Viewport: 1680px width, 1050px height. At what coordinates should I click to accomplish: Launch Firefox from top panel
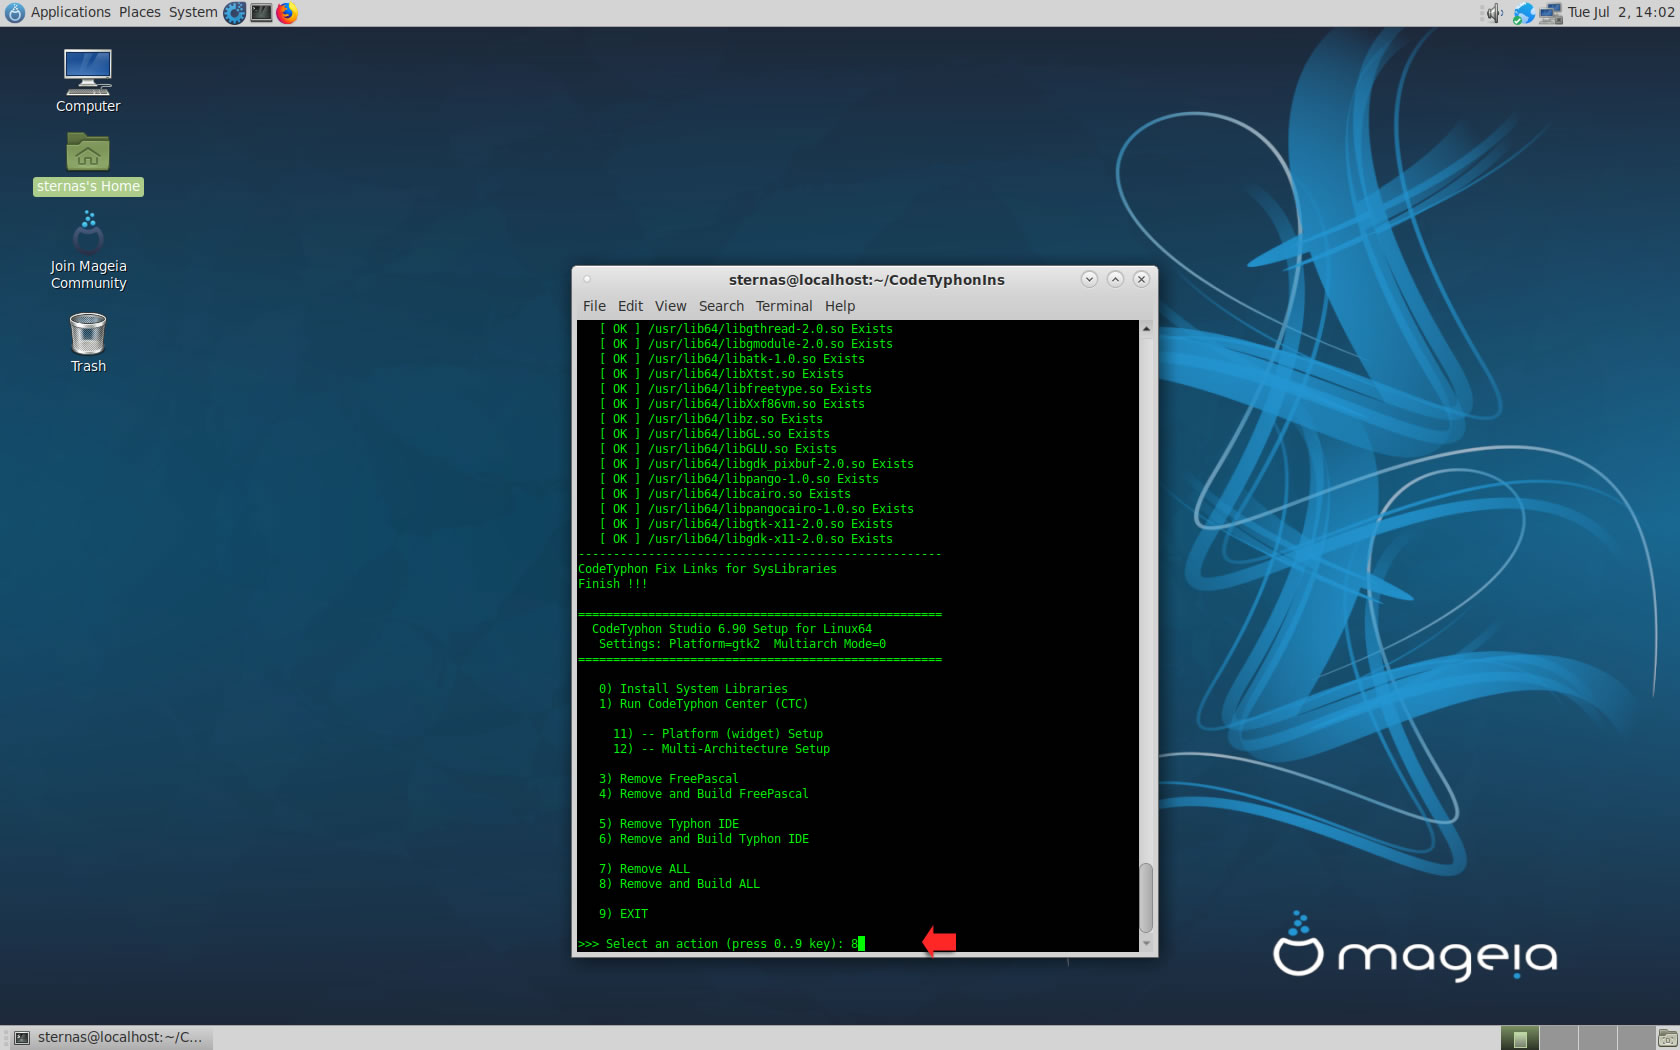coord(287,13)
